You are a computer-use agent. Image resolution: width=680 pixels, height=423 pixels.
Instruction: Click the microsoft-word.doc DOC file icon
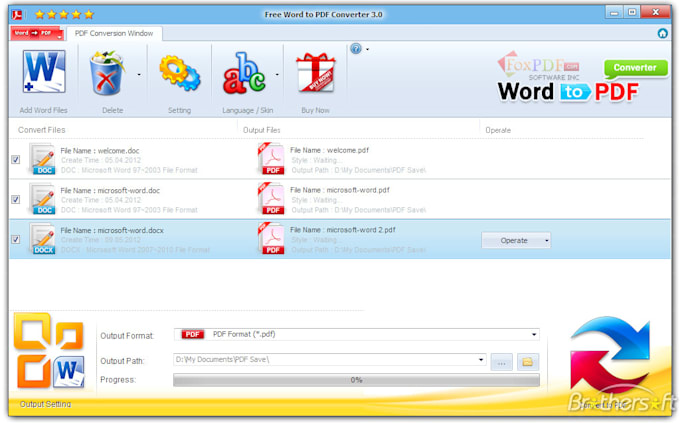[42, 199]
